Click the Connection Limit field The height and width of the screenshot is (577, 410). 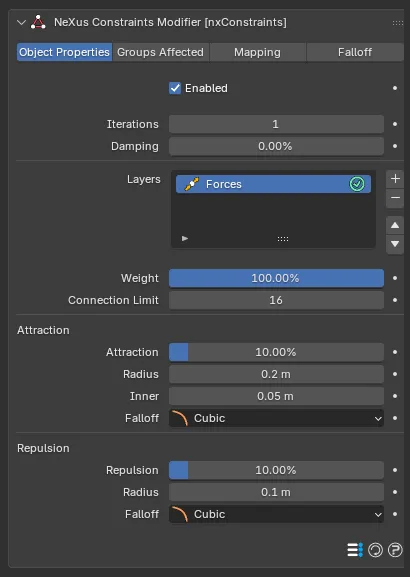276,300
